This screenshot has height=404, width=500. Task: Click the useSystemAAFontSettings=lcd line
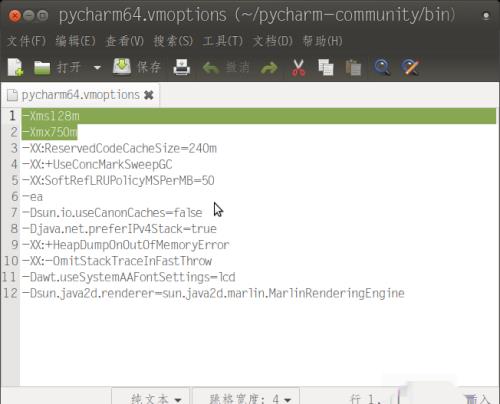(x=129, y=277)
